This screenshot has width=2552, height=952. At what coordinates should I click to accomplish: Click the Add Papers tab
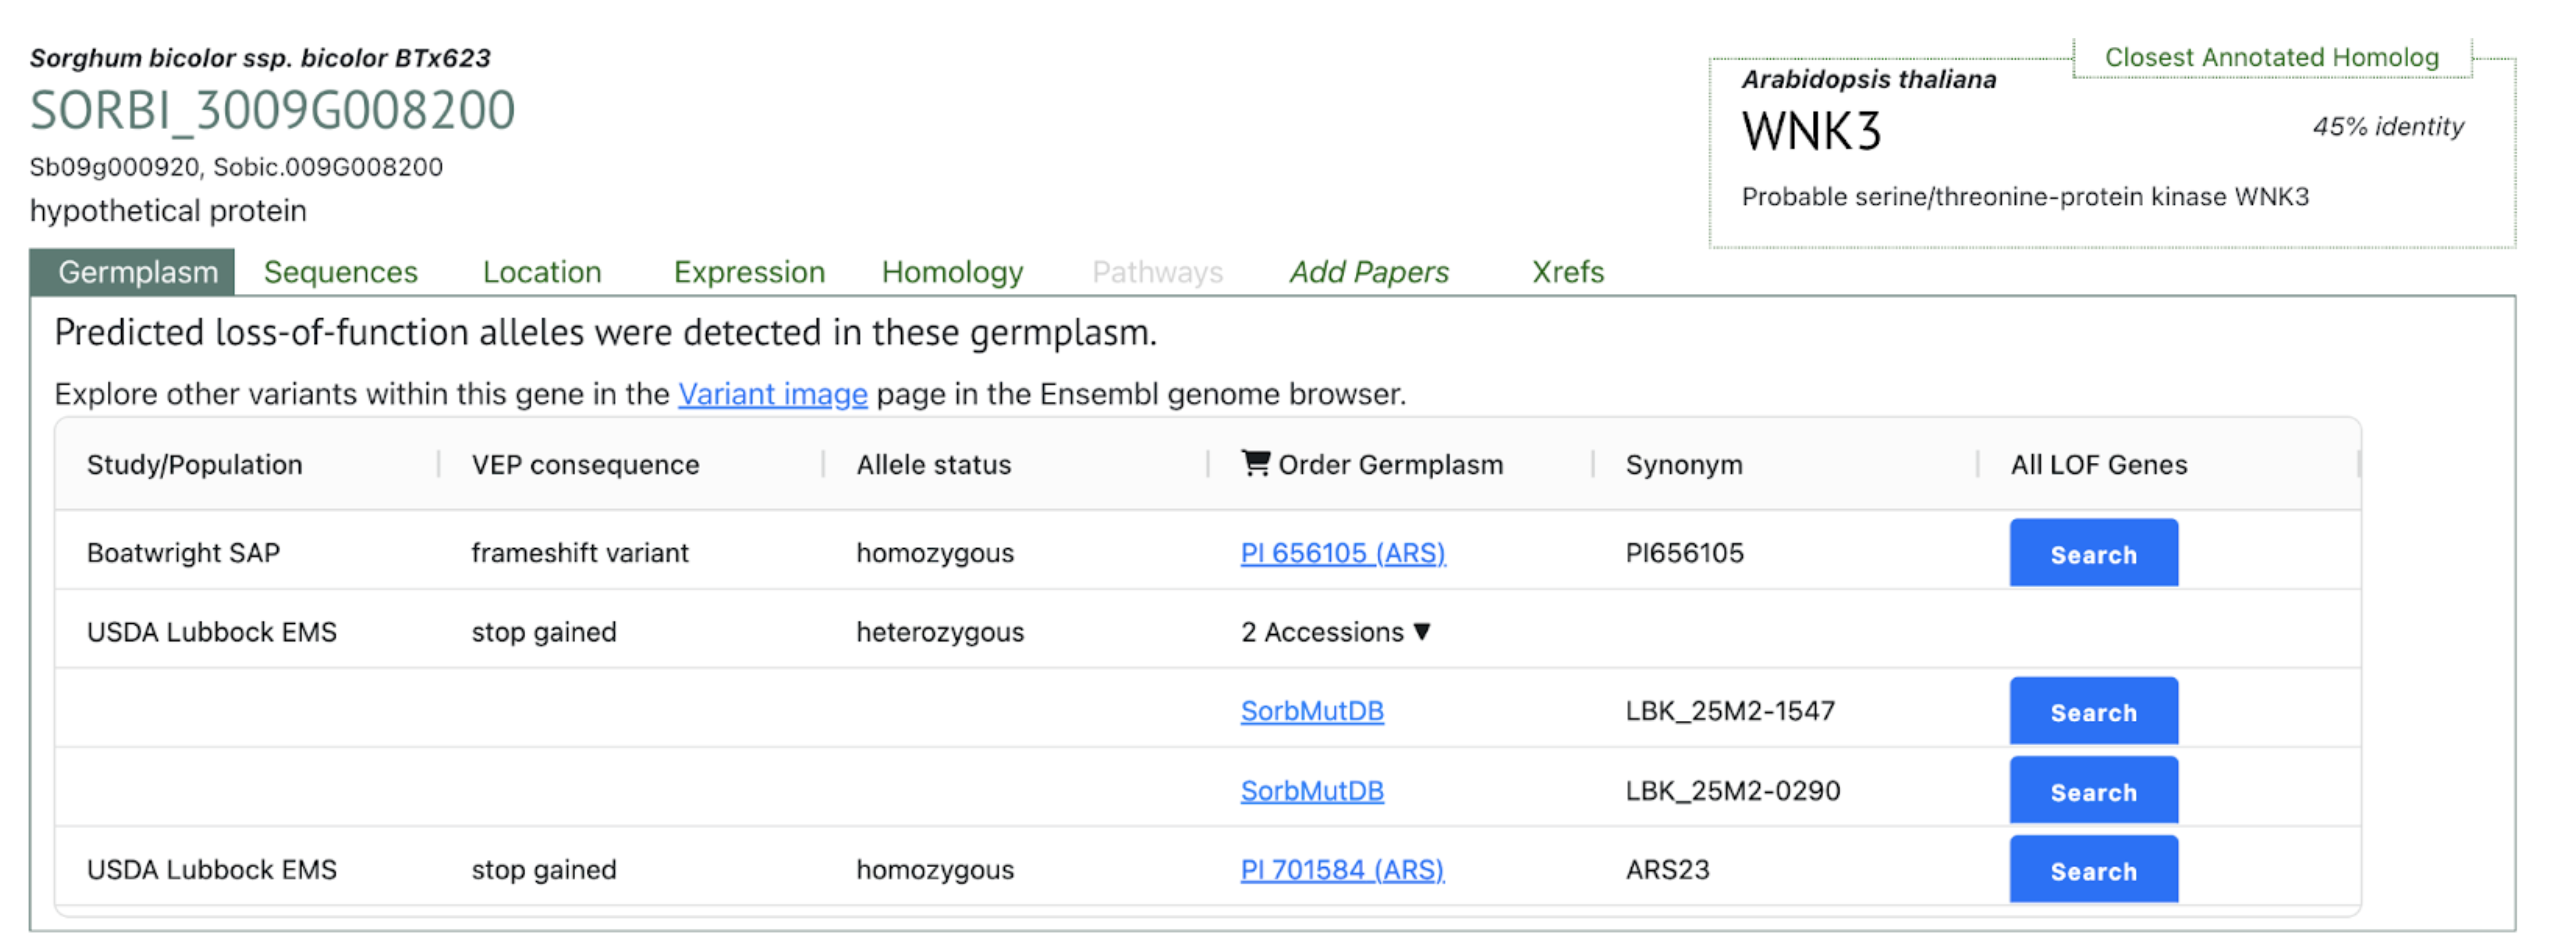pos(1367,272)
